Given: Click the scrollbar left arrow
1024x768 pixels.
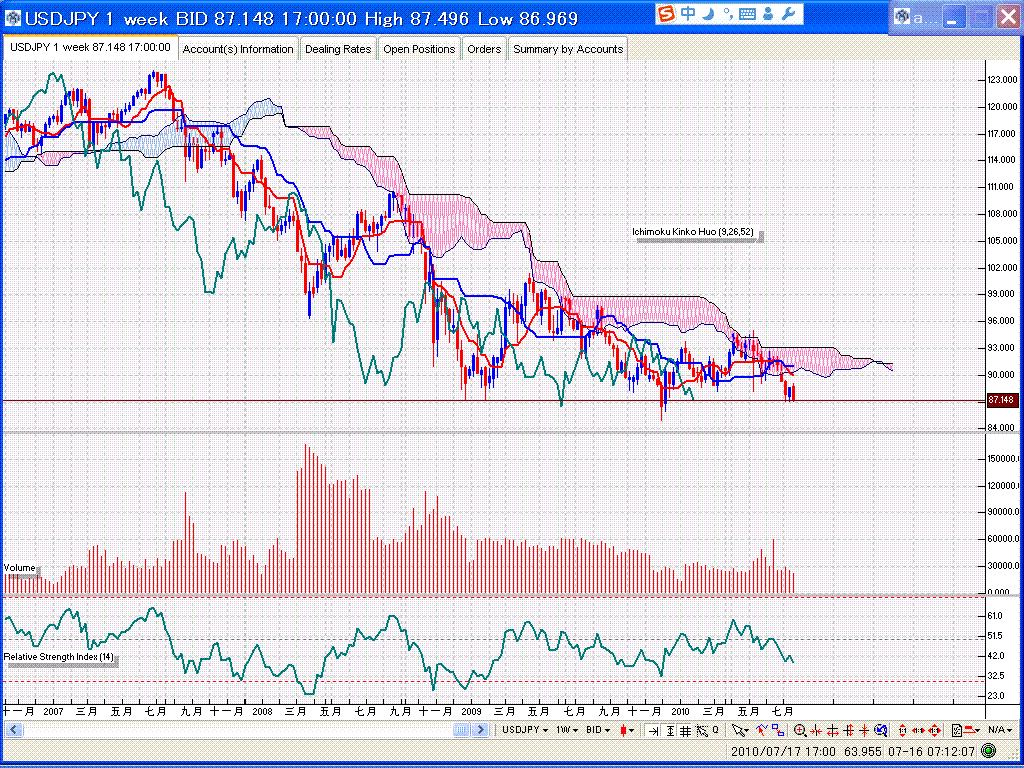Looking at the screenshot, I should (10, 730).
